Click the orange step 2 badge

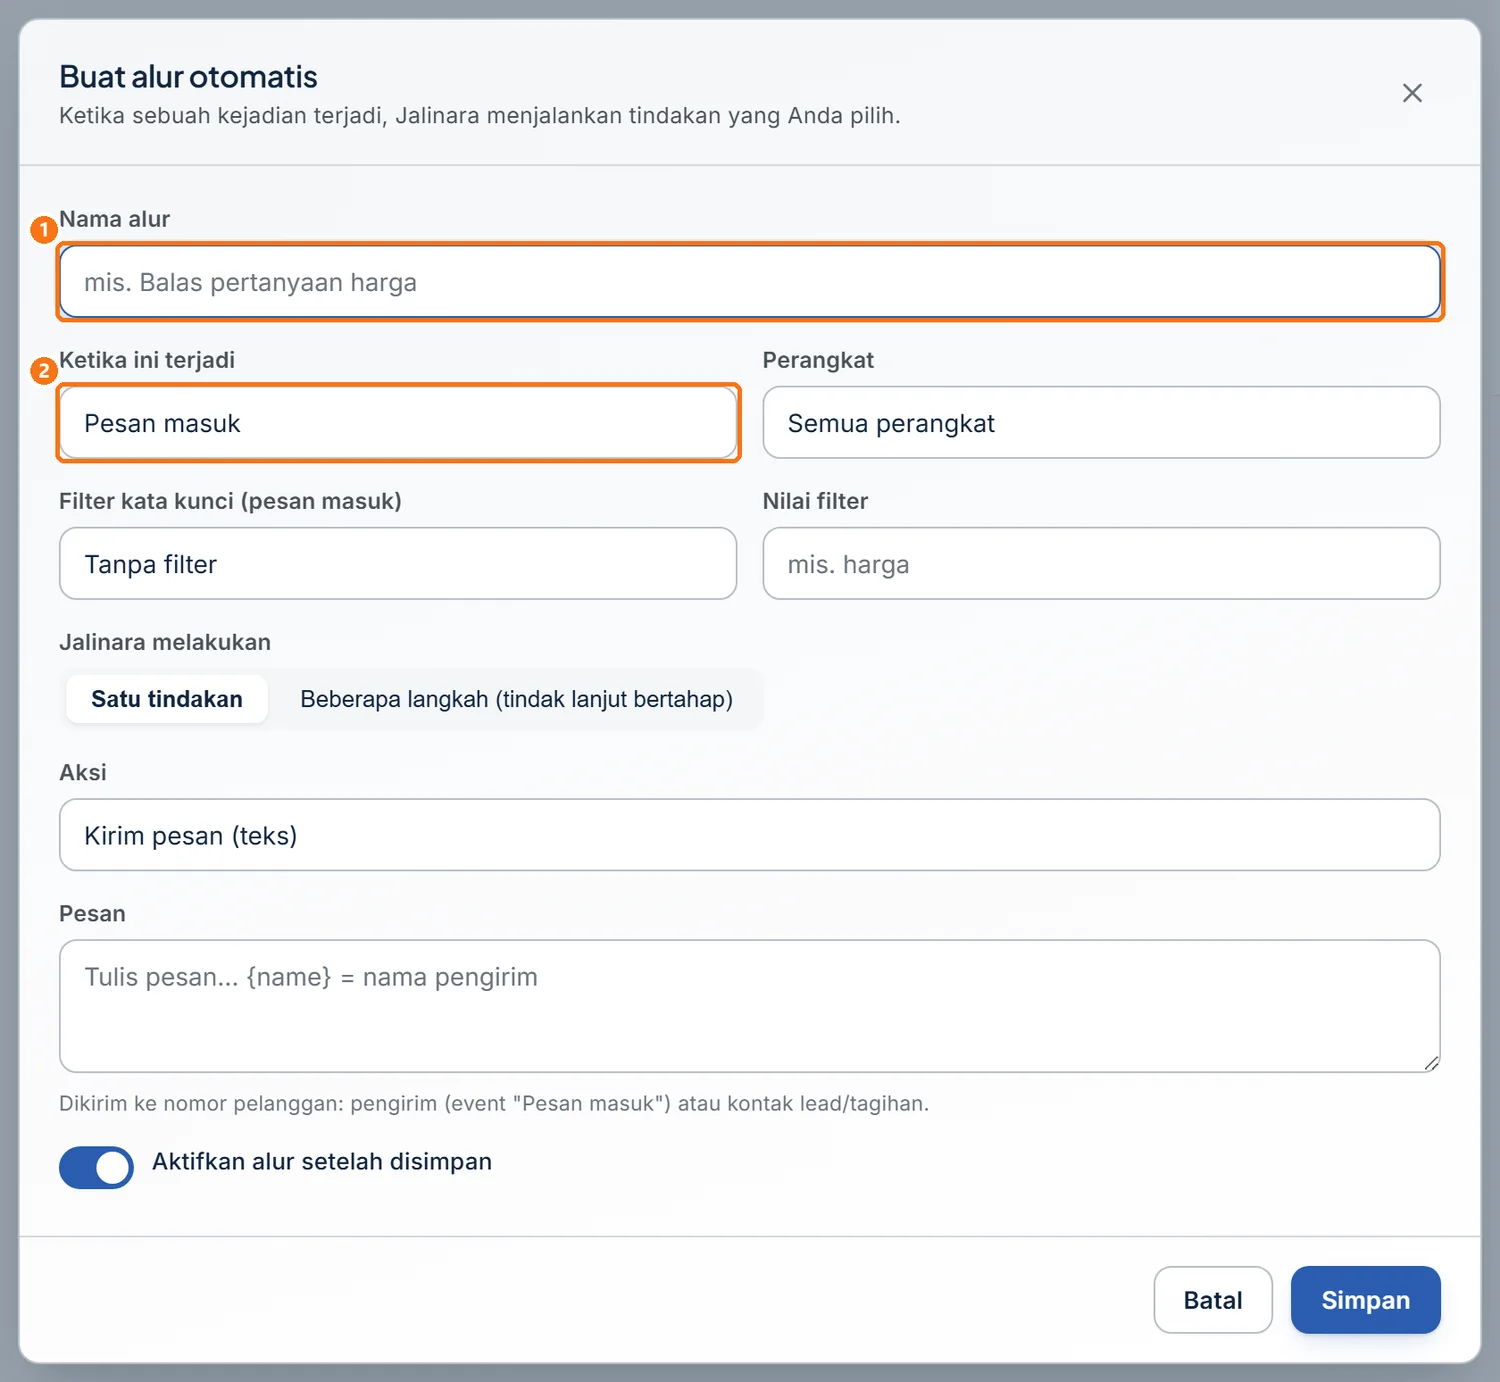(44, 371)
